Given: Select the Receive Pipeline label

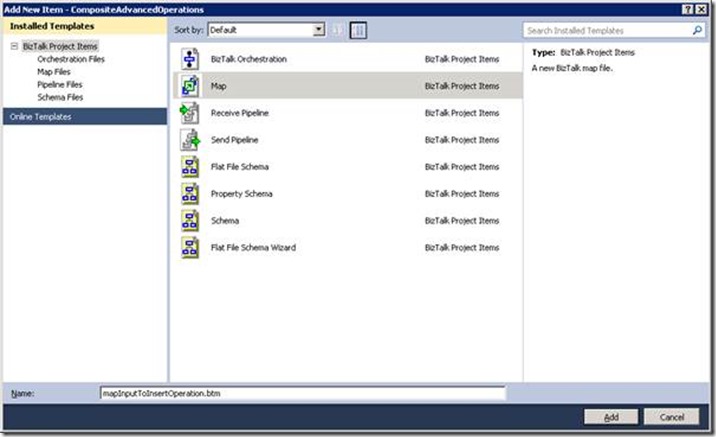Looking at the screenshot, I should 240,113.
